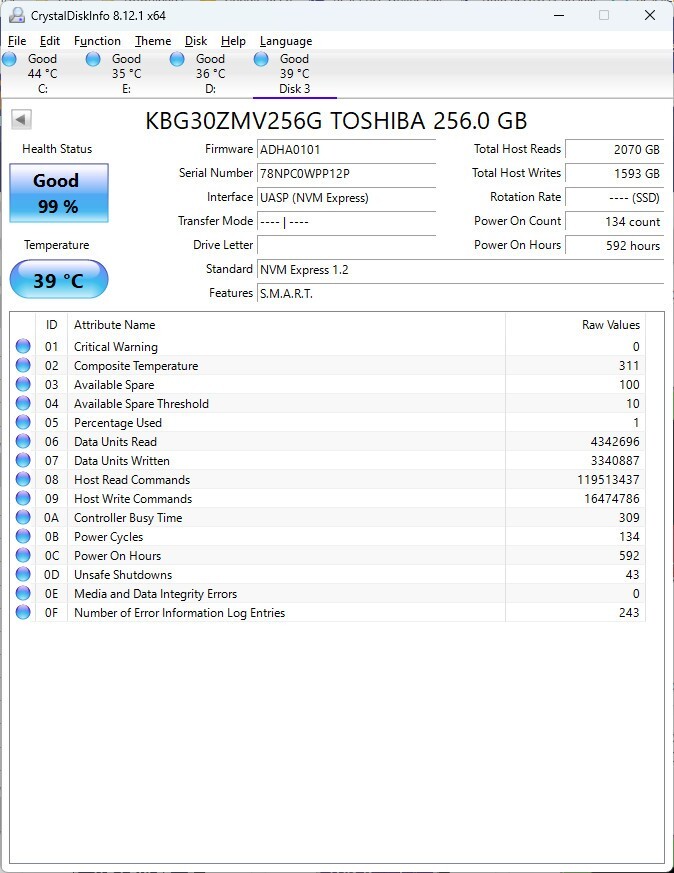Select raw value 243 of Error Log Entries

(x=629, y=612)
